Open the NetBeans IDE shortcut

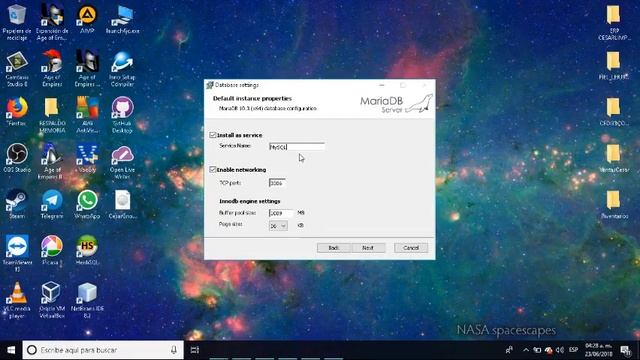(87, 300)
